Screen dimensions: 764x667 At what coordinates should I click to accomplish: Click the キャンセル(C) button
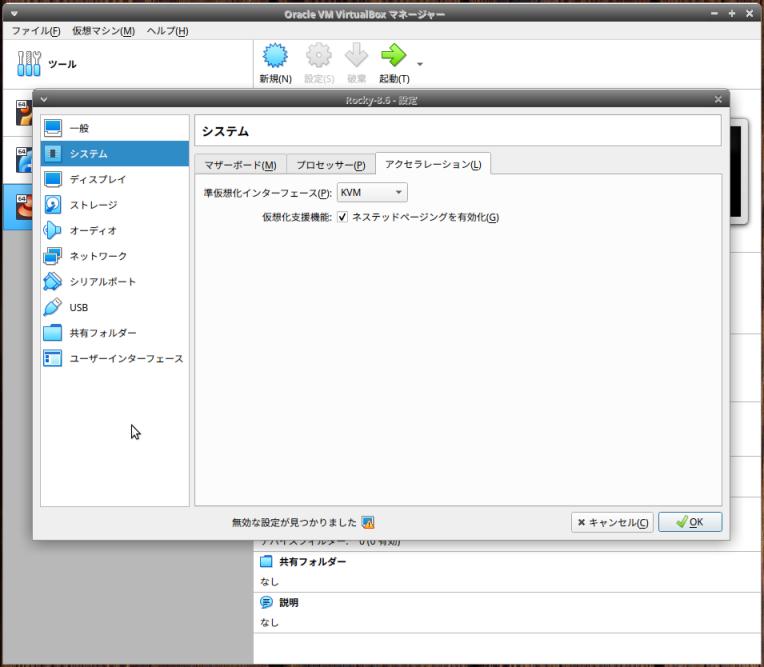click(612, 523)
